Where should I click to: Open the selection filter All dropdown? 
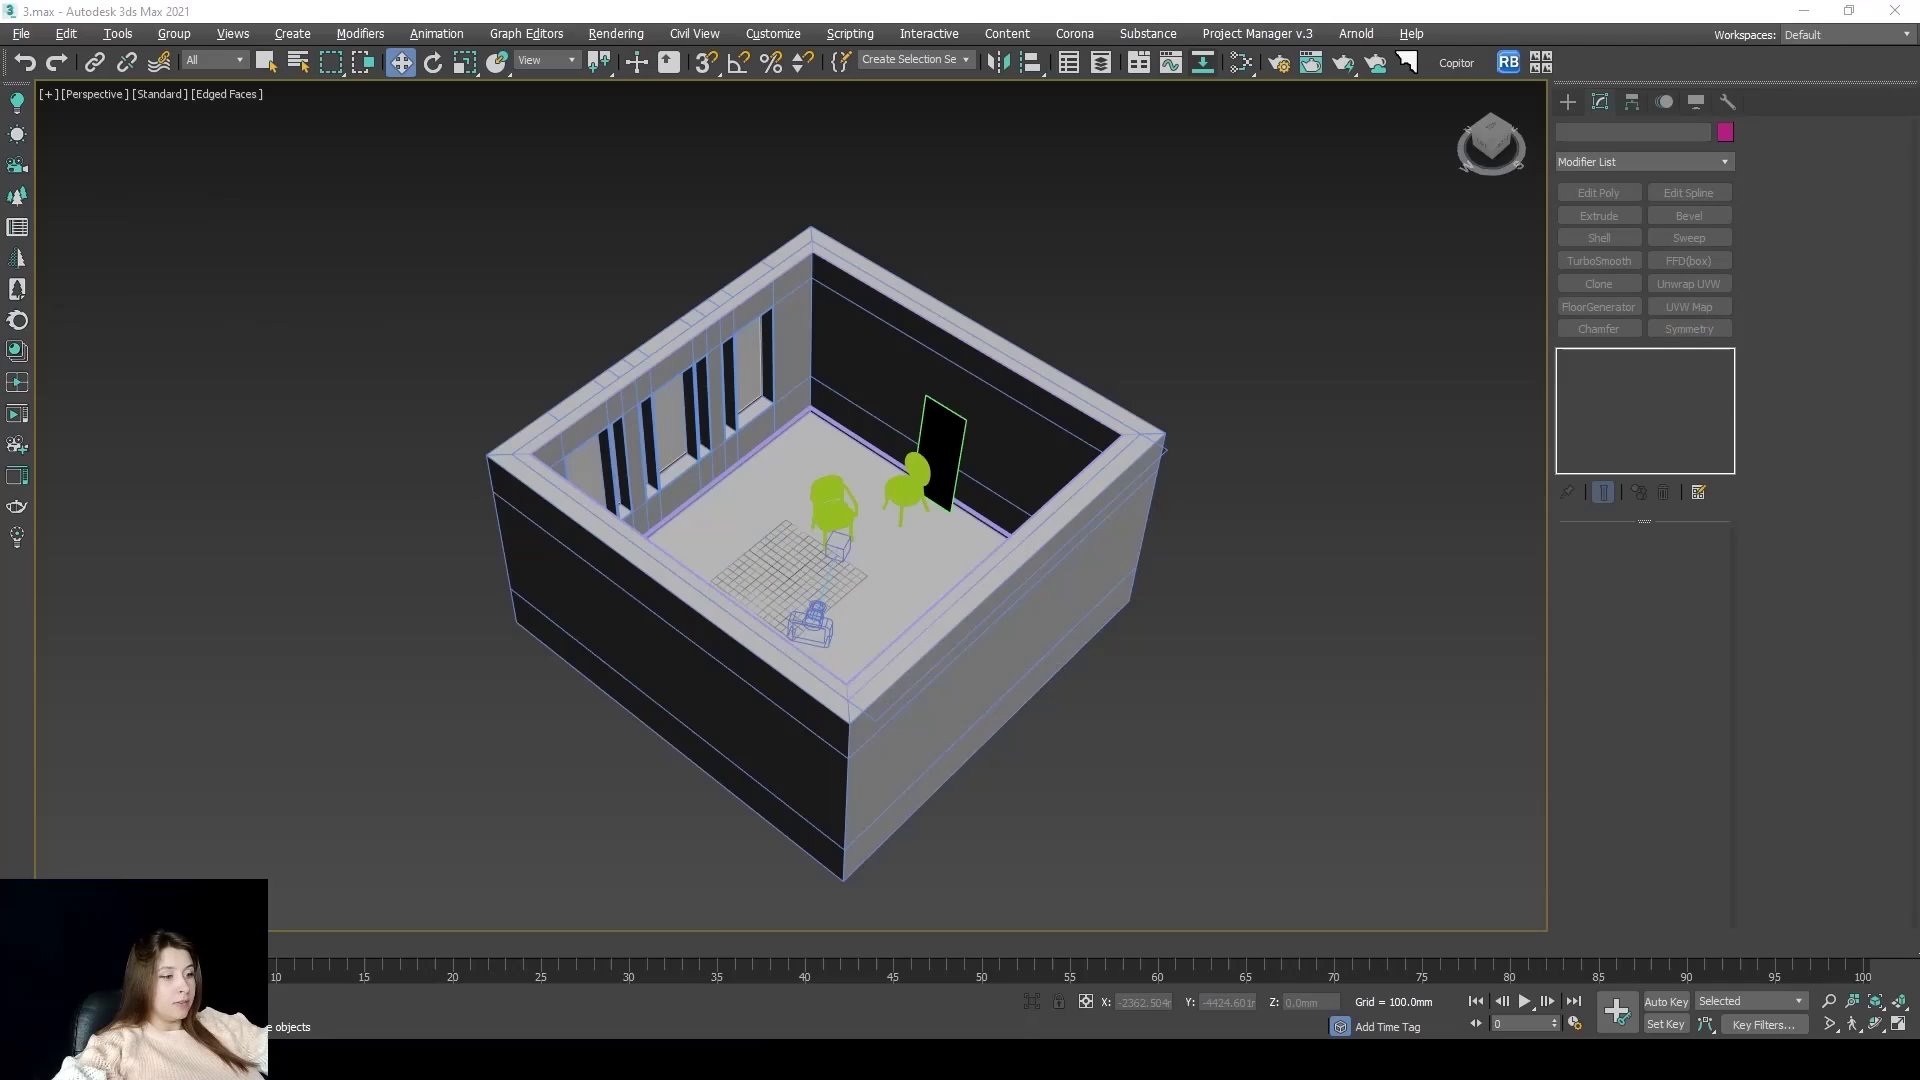[x=214, y=61]
